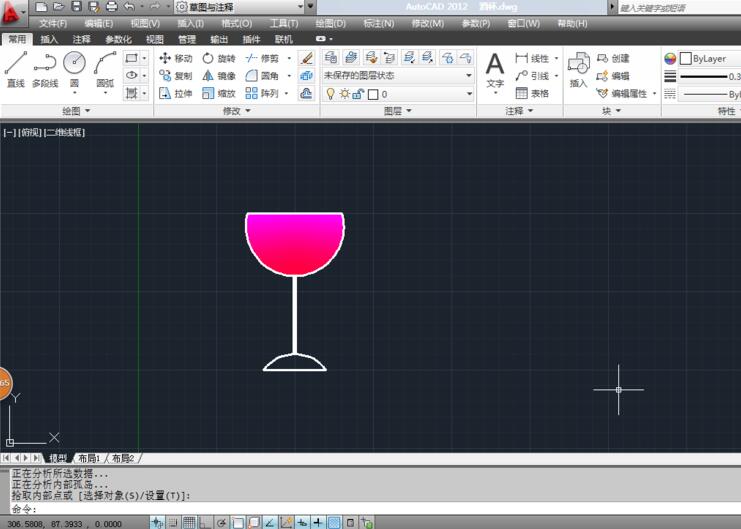
Task: Insert a Table (表格)
Action: point(532,93)
